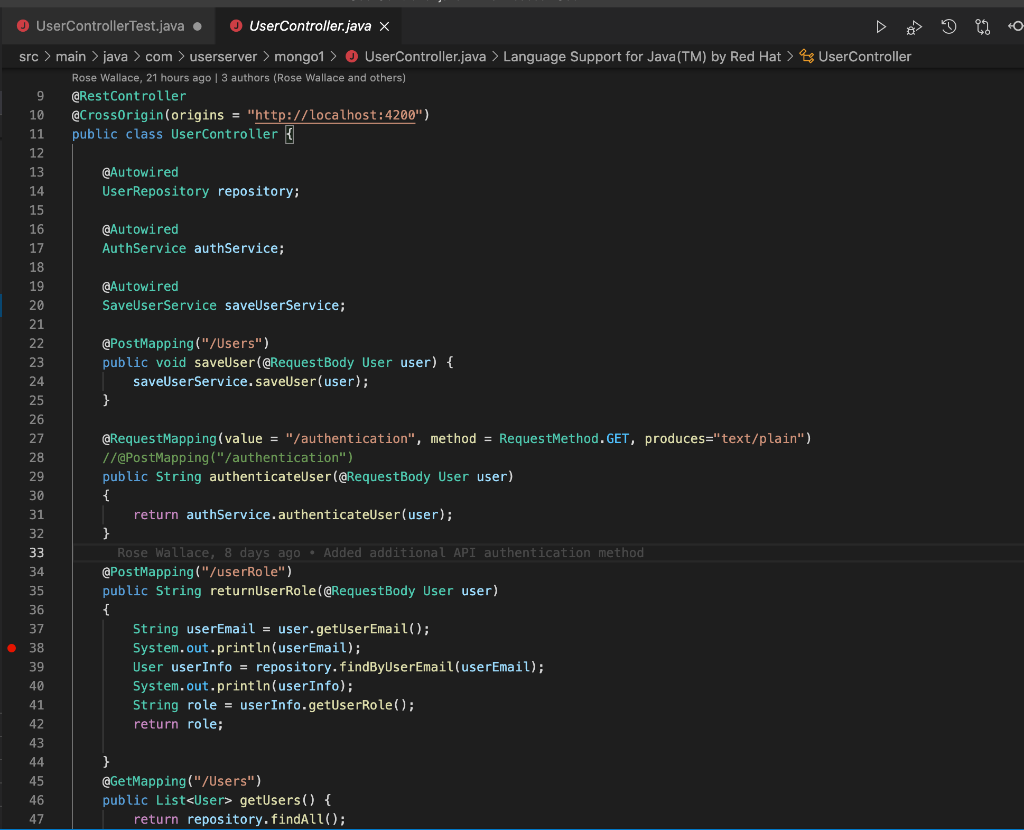Open the file history clock icon
The image size is (1024, 830).
(949, 27)
